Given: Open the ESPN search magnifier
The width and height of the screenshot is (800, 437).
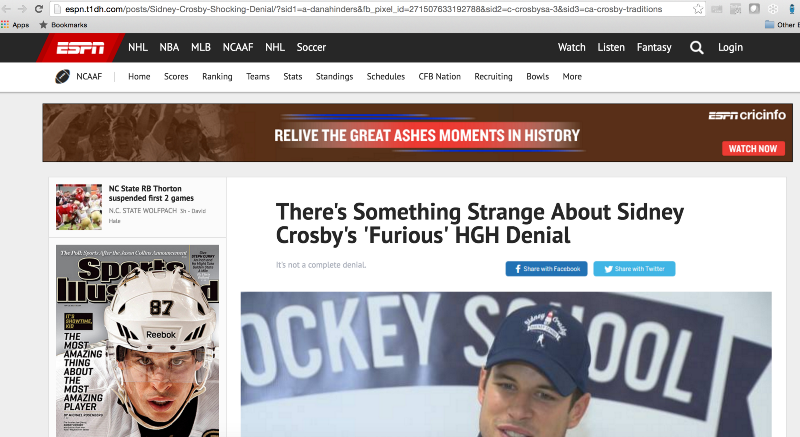Looking at the screenshot, I should click(696, 47).
